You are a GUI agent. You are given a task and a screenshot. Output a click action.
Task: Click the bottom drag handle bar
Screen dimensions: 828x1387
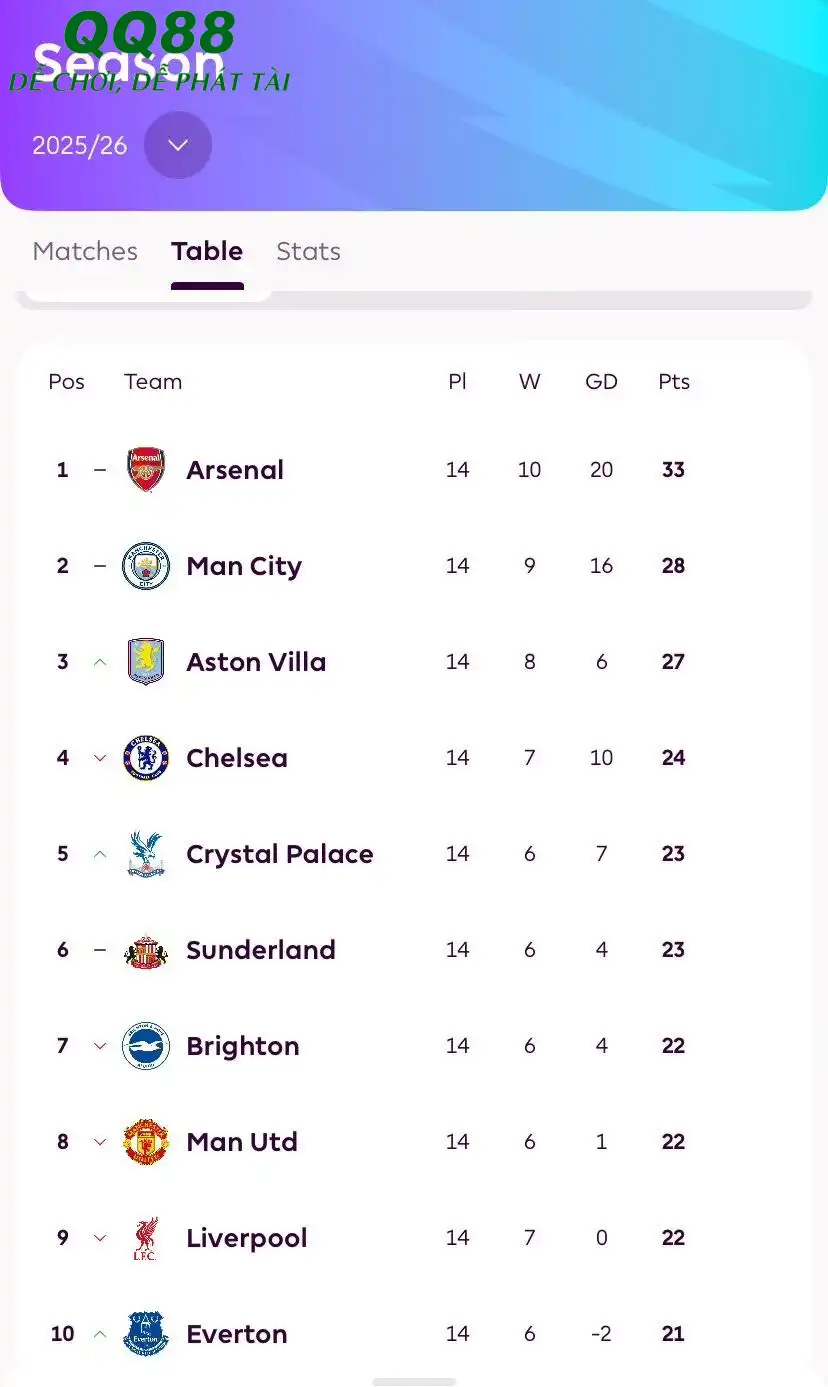point(414,1381)
